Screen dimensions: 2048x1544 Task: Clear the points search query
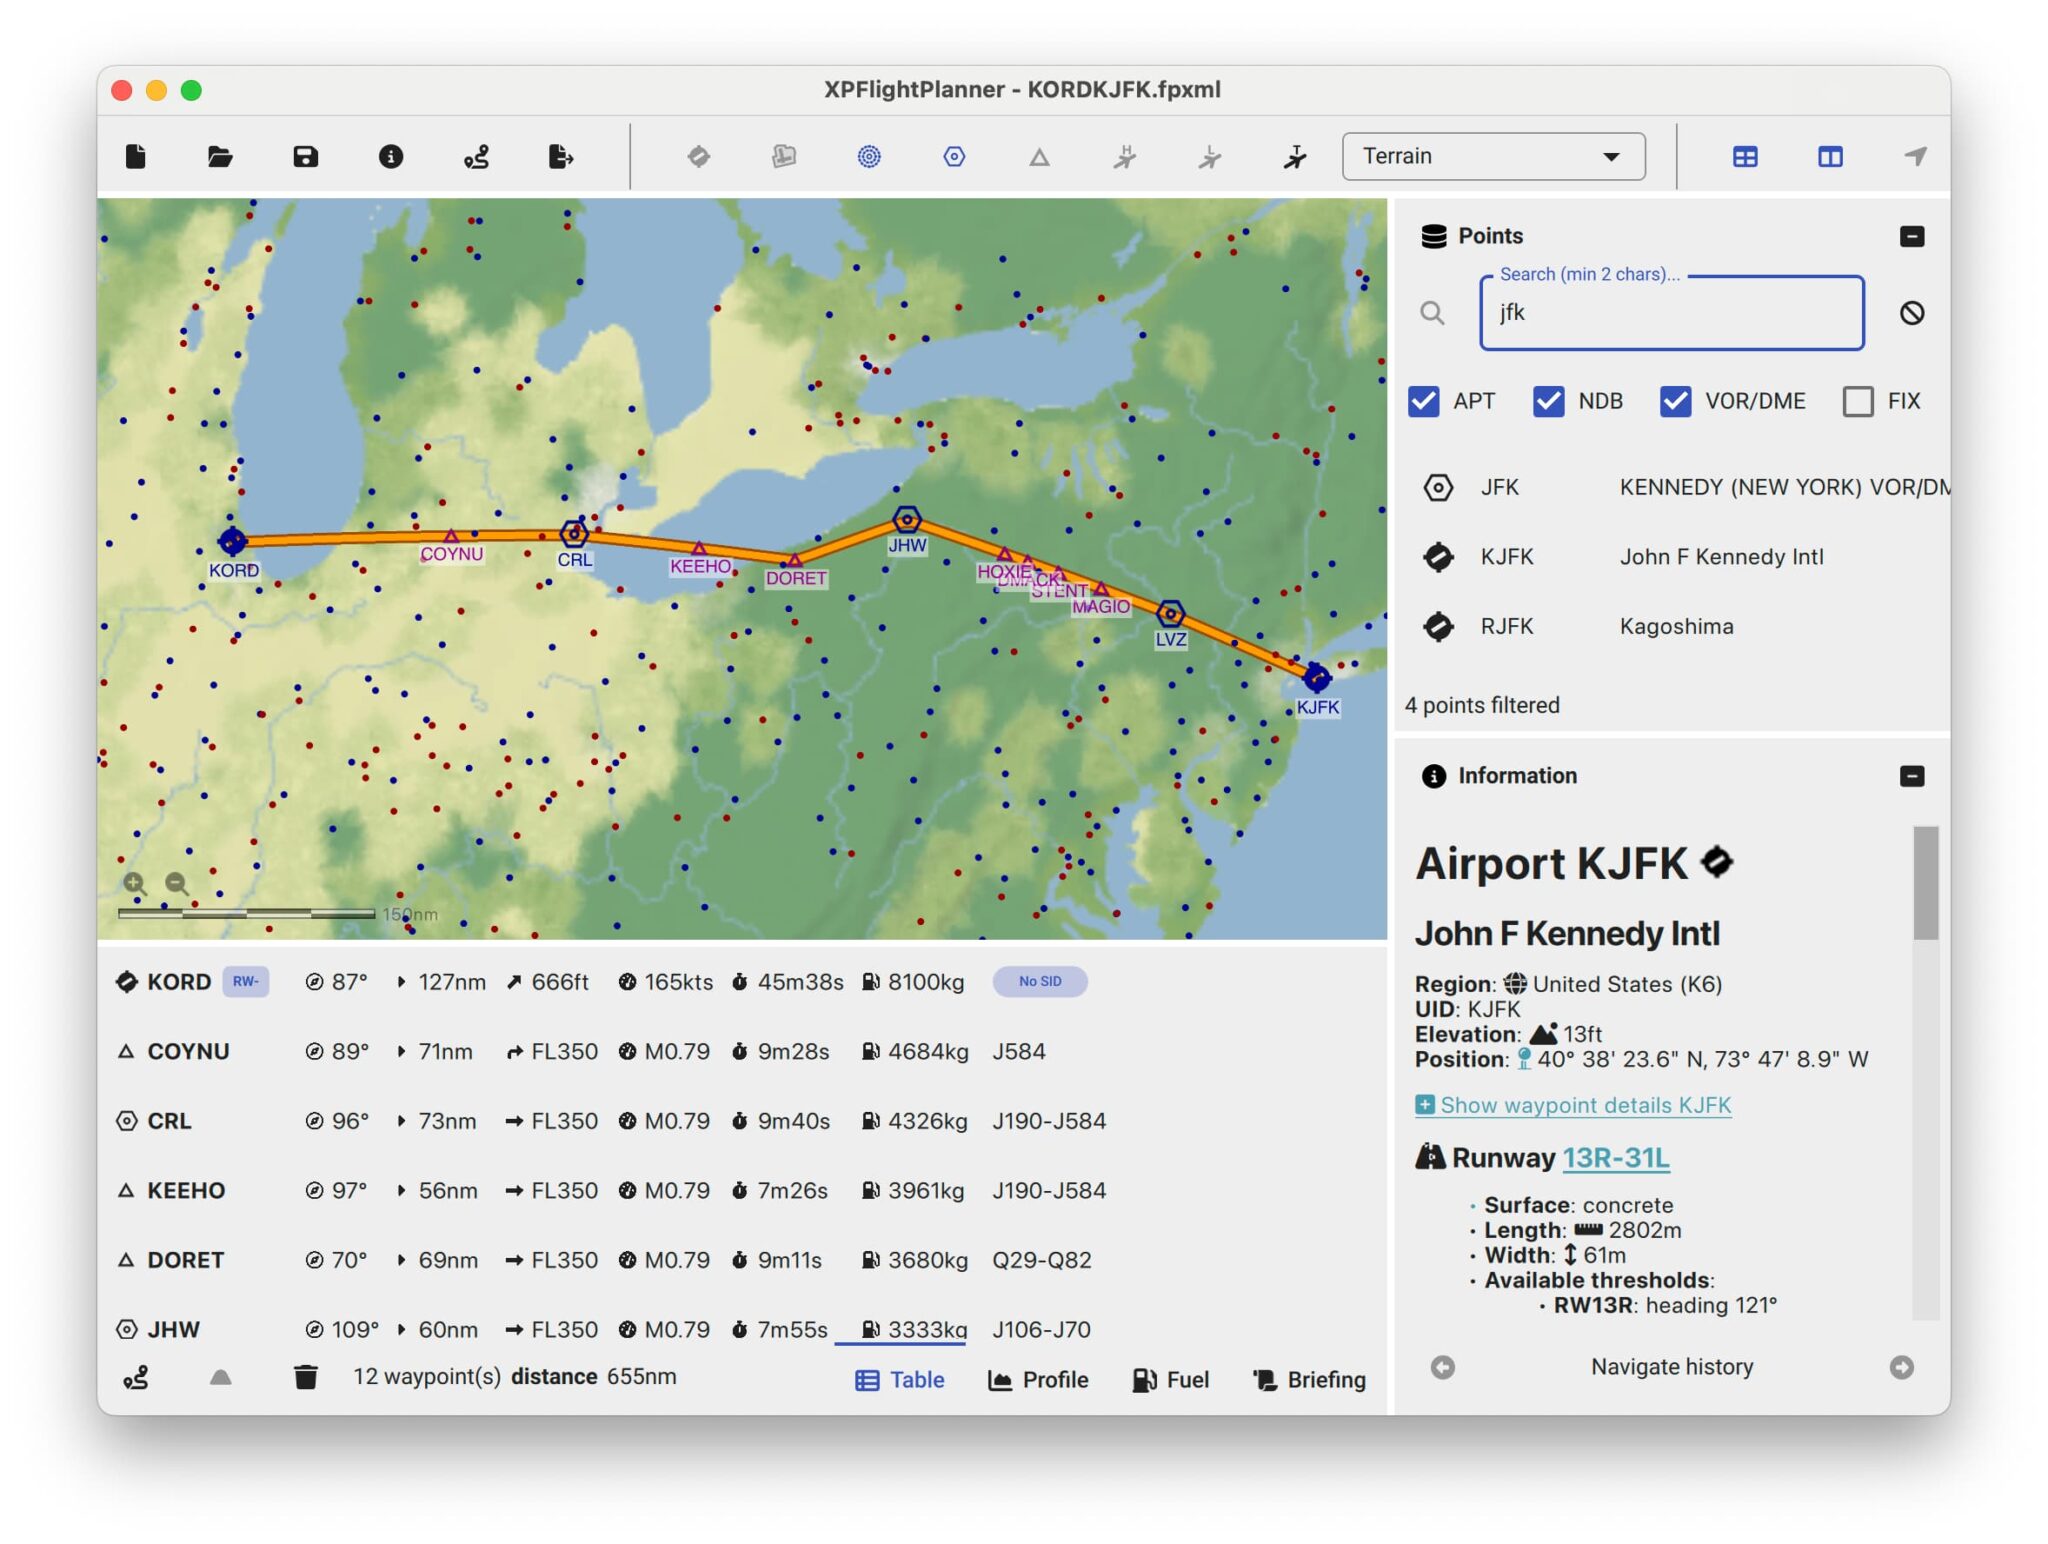click(x=1914, y=313)
